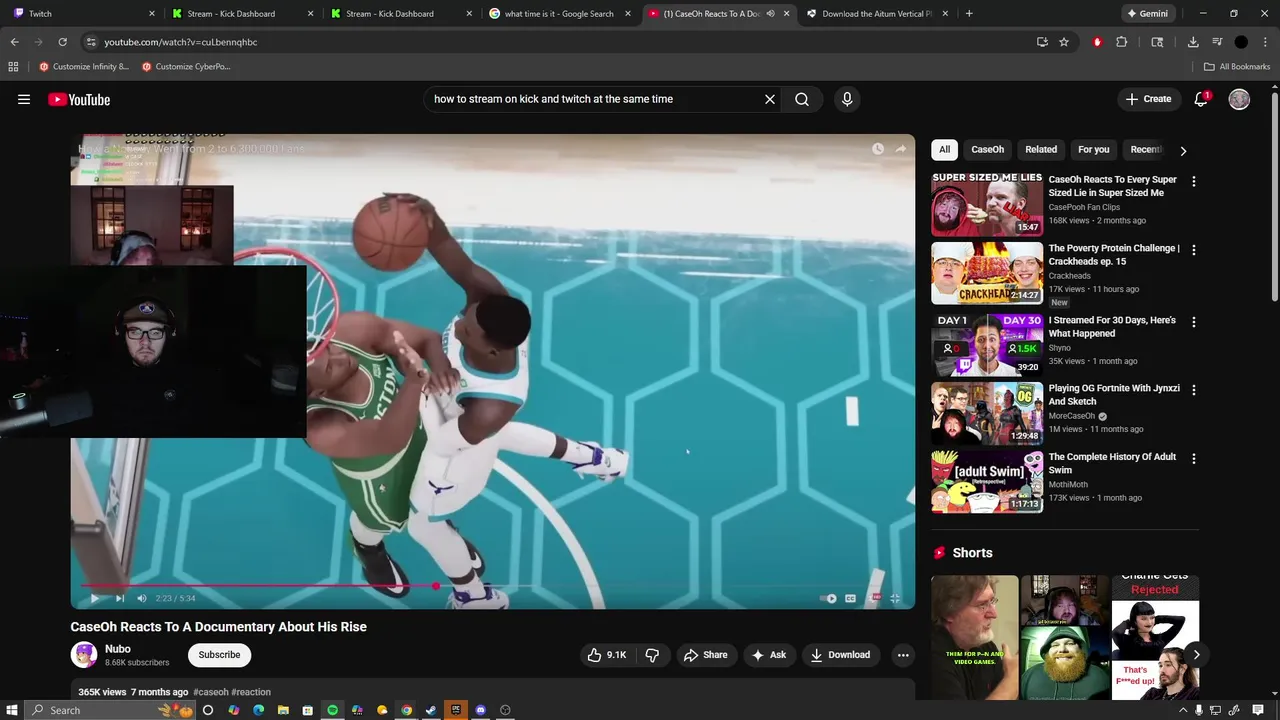Open the Nubo channel name link

(x=118, y=649)
